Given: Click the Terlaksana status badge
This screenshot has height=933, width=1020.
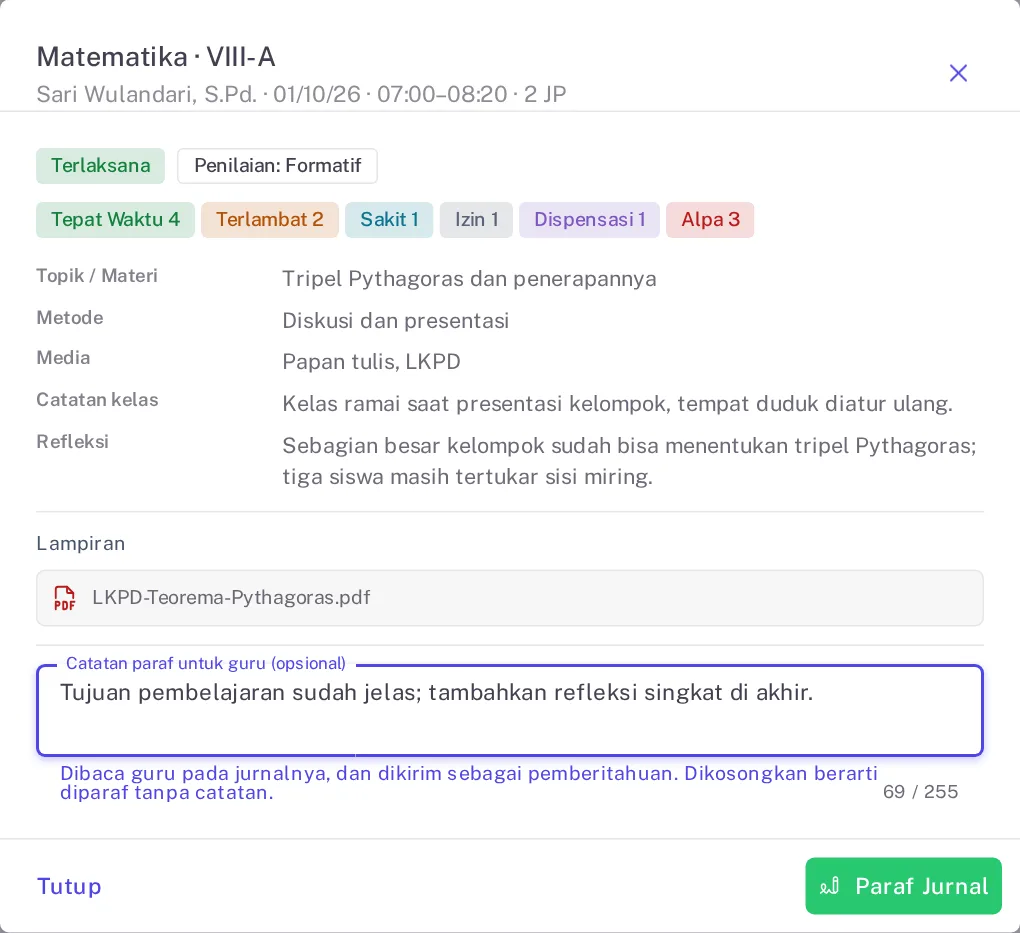Looking at the screenshot, I should (x=101, y=165).
